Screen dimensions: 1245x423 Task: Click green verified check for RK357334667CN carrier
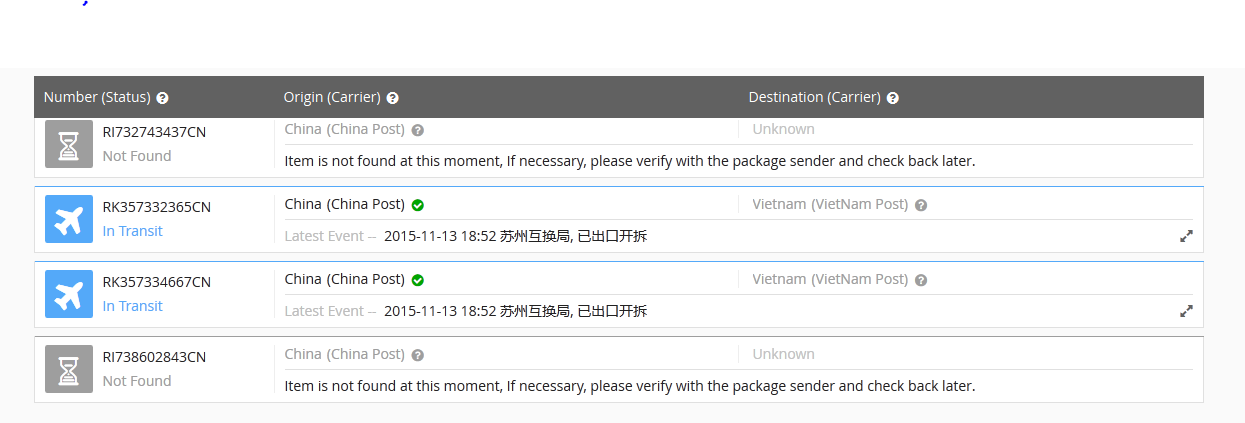pos(418,280)
